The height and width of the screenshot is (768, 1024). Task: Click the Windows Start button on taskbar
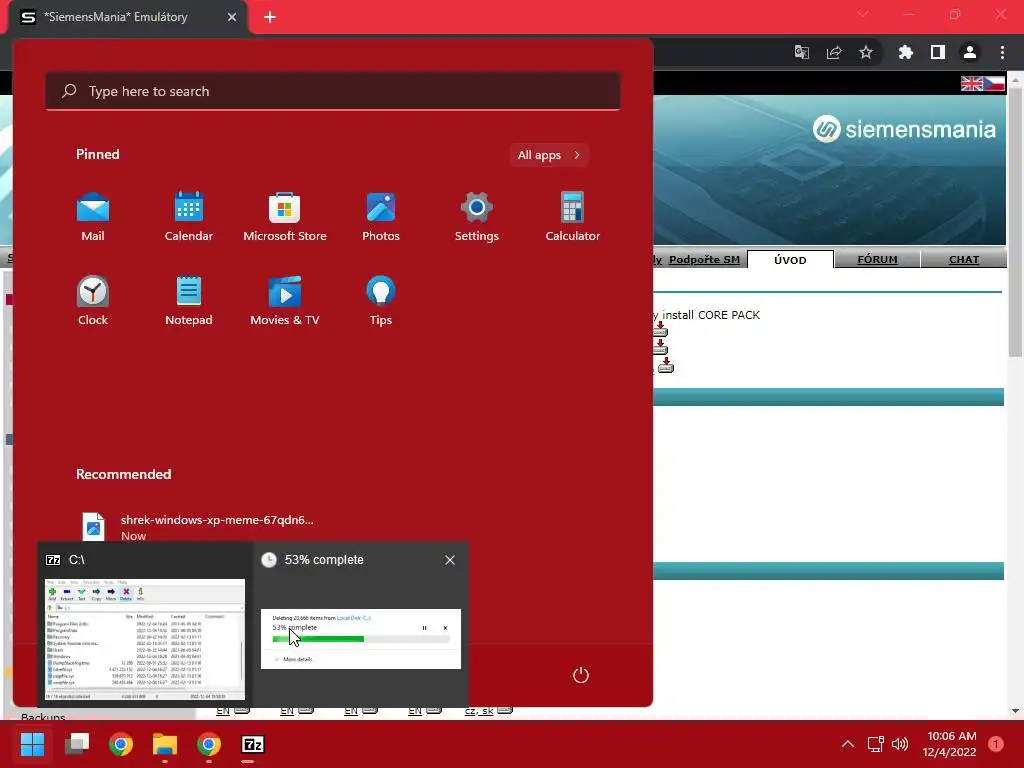point(32,744)
